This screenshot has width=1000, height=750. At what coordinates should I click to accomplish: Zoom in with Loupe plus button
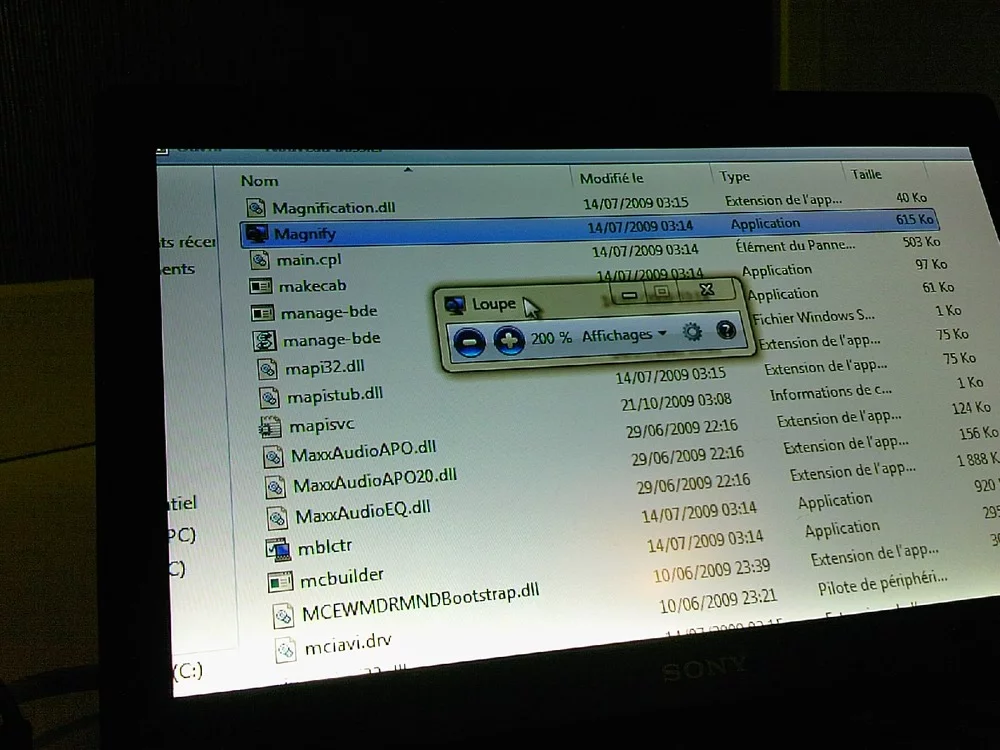point(509,339)
